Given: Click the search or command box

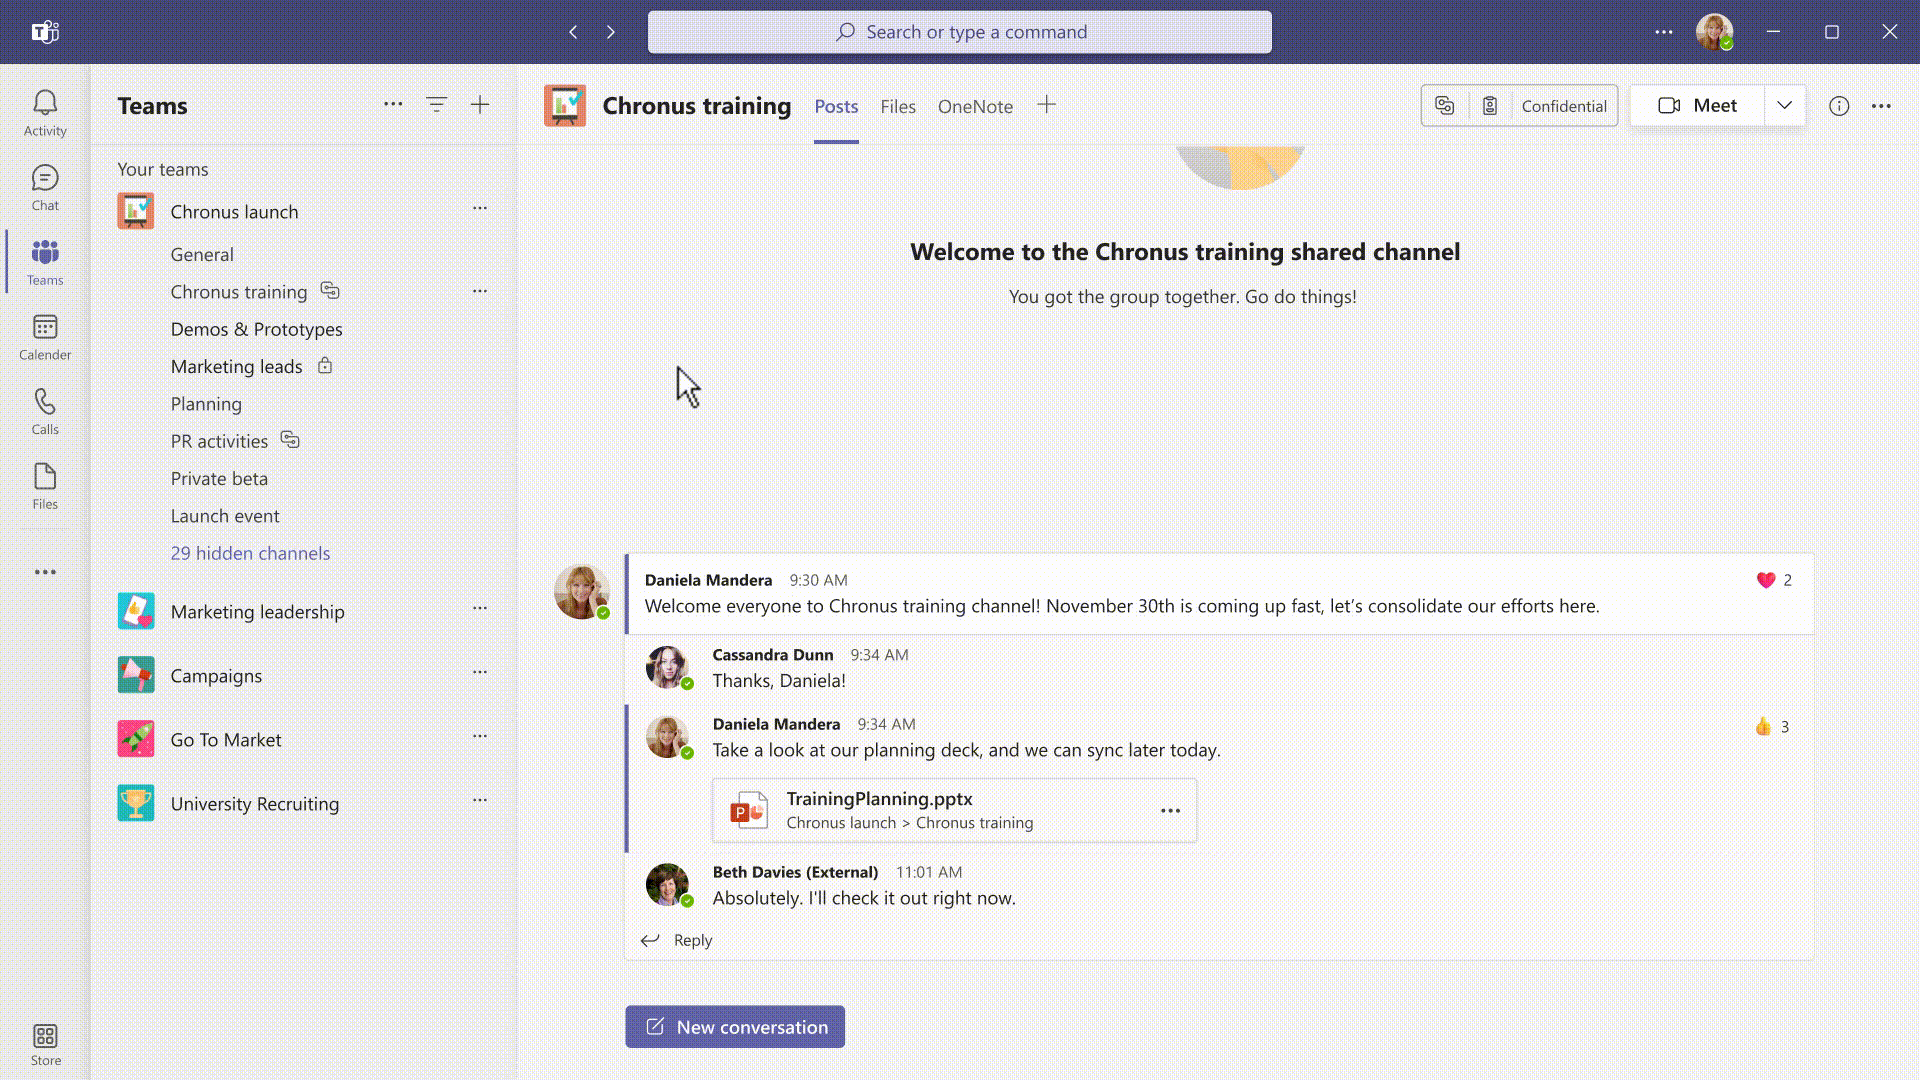Looking at the screenshot, I should pos(960,32).
